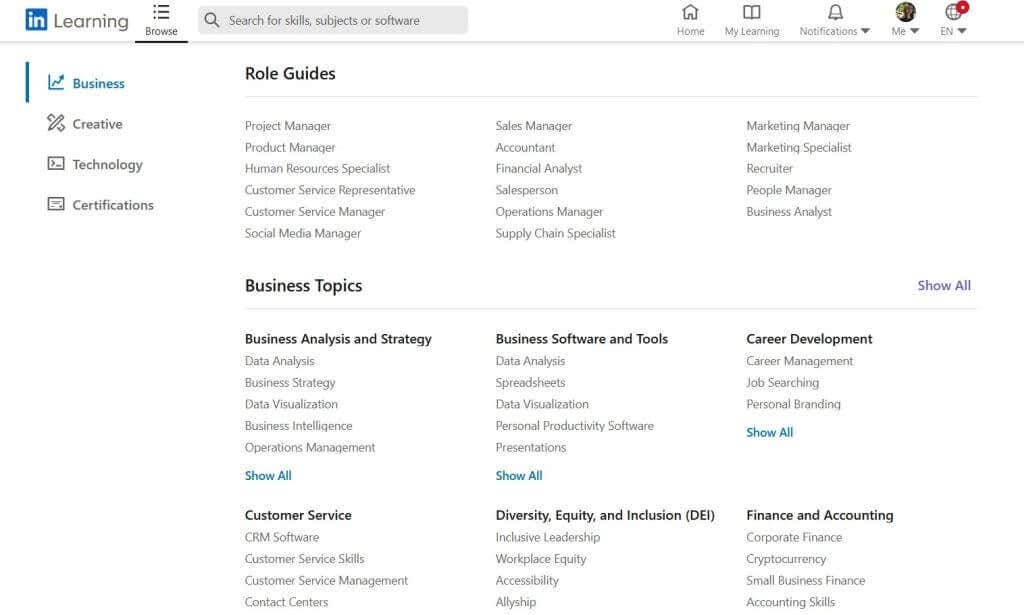Open the Browse menu icon
The width and height of the screenshot is (1024, 615).
click(x=161, y=12)
